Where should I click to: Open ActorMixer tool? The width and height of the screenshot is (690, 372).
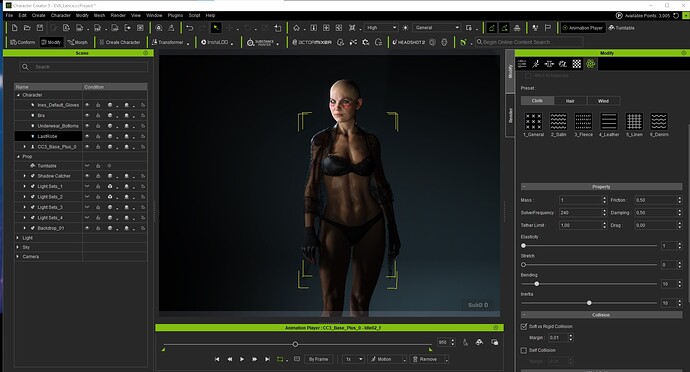(312, 42)
